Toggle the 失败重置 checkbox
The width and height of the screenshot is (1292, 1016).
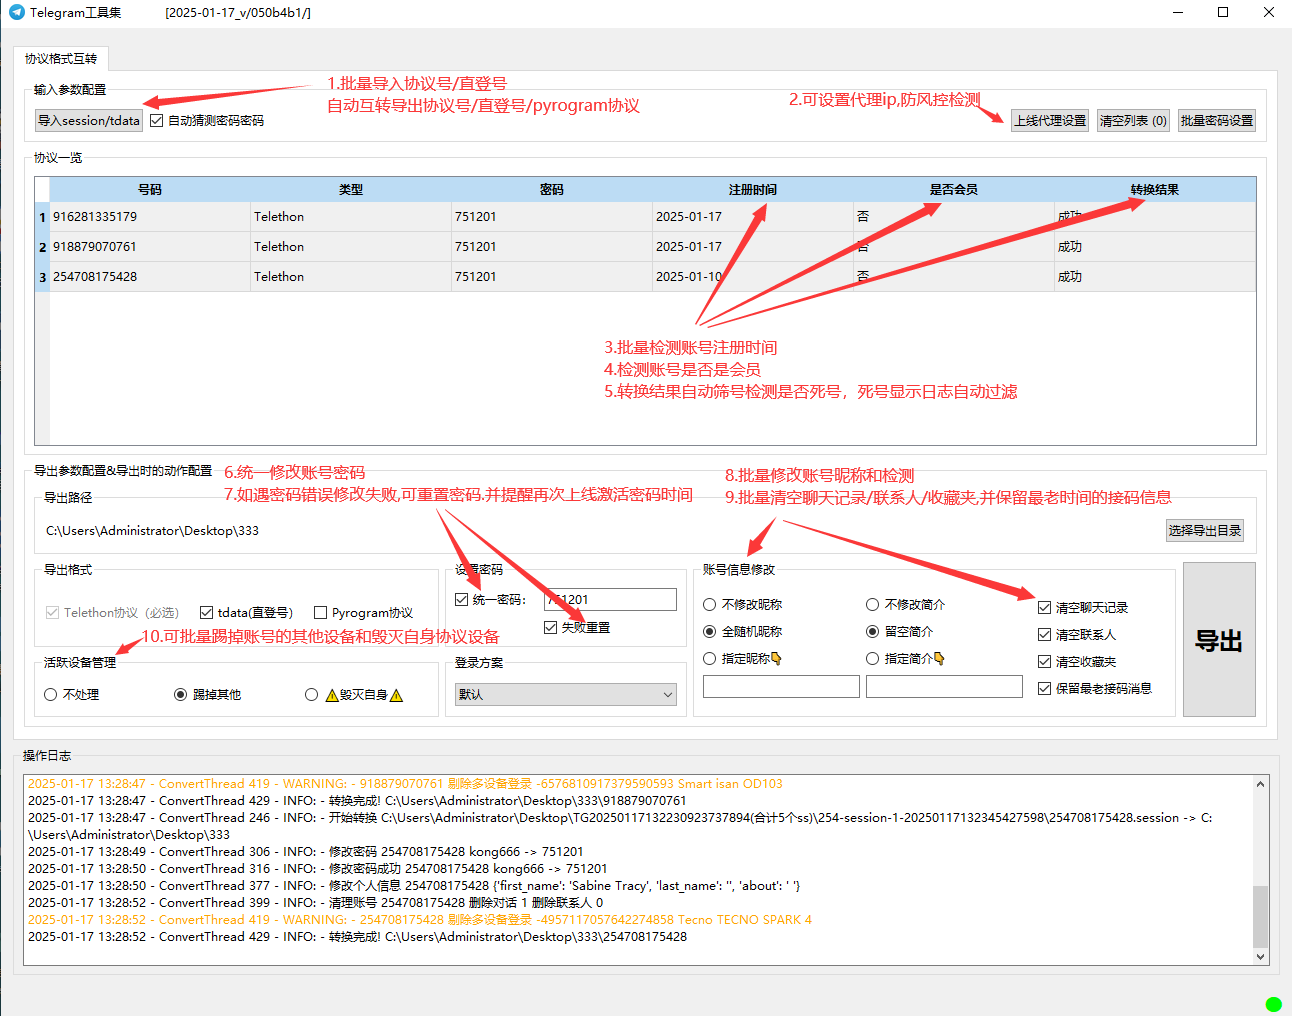click(x=577, y=628)
